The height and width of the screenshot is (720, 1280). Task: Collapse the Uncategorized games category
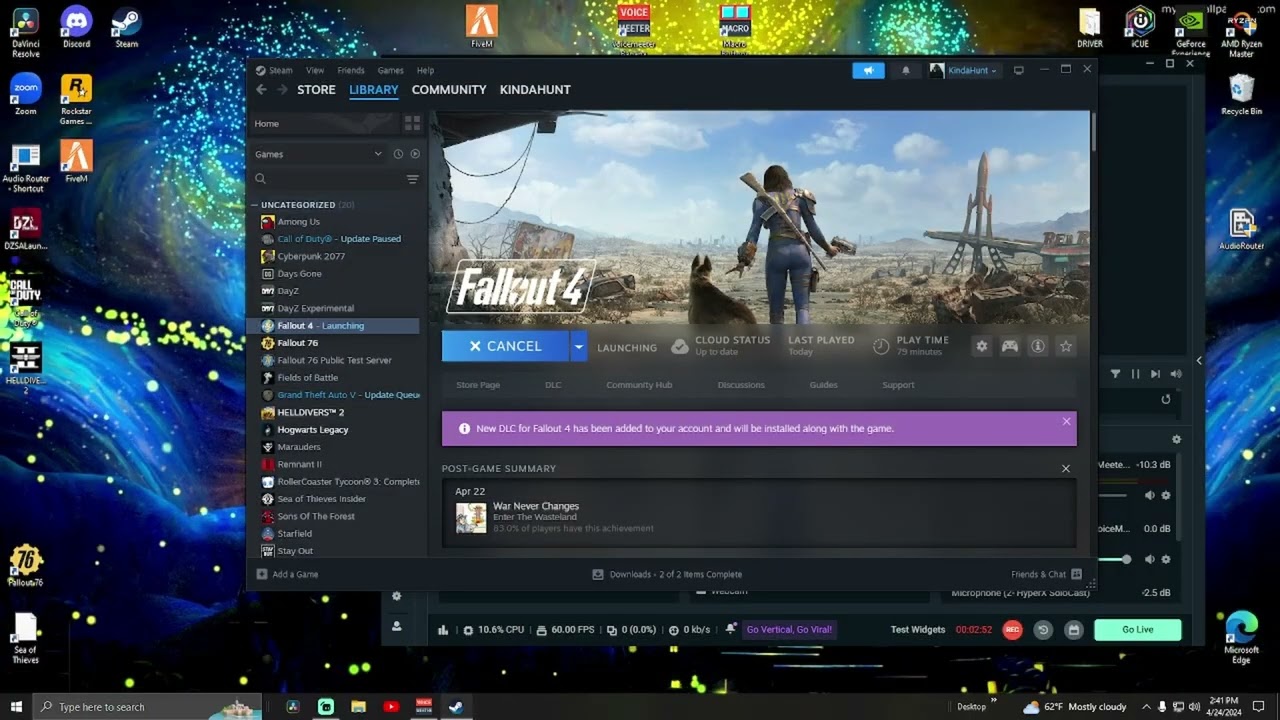[255, 205]
